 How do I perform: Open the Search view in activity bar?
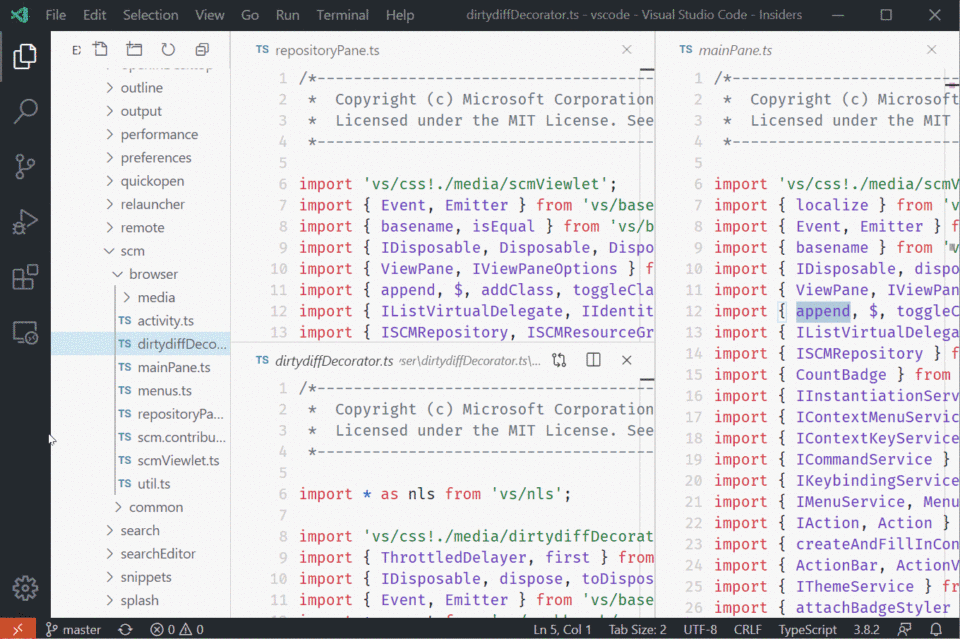(x=25, y=111)
